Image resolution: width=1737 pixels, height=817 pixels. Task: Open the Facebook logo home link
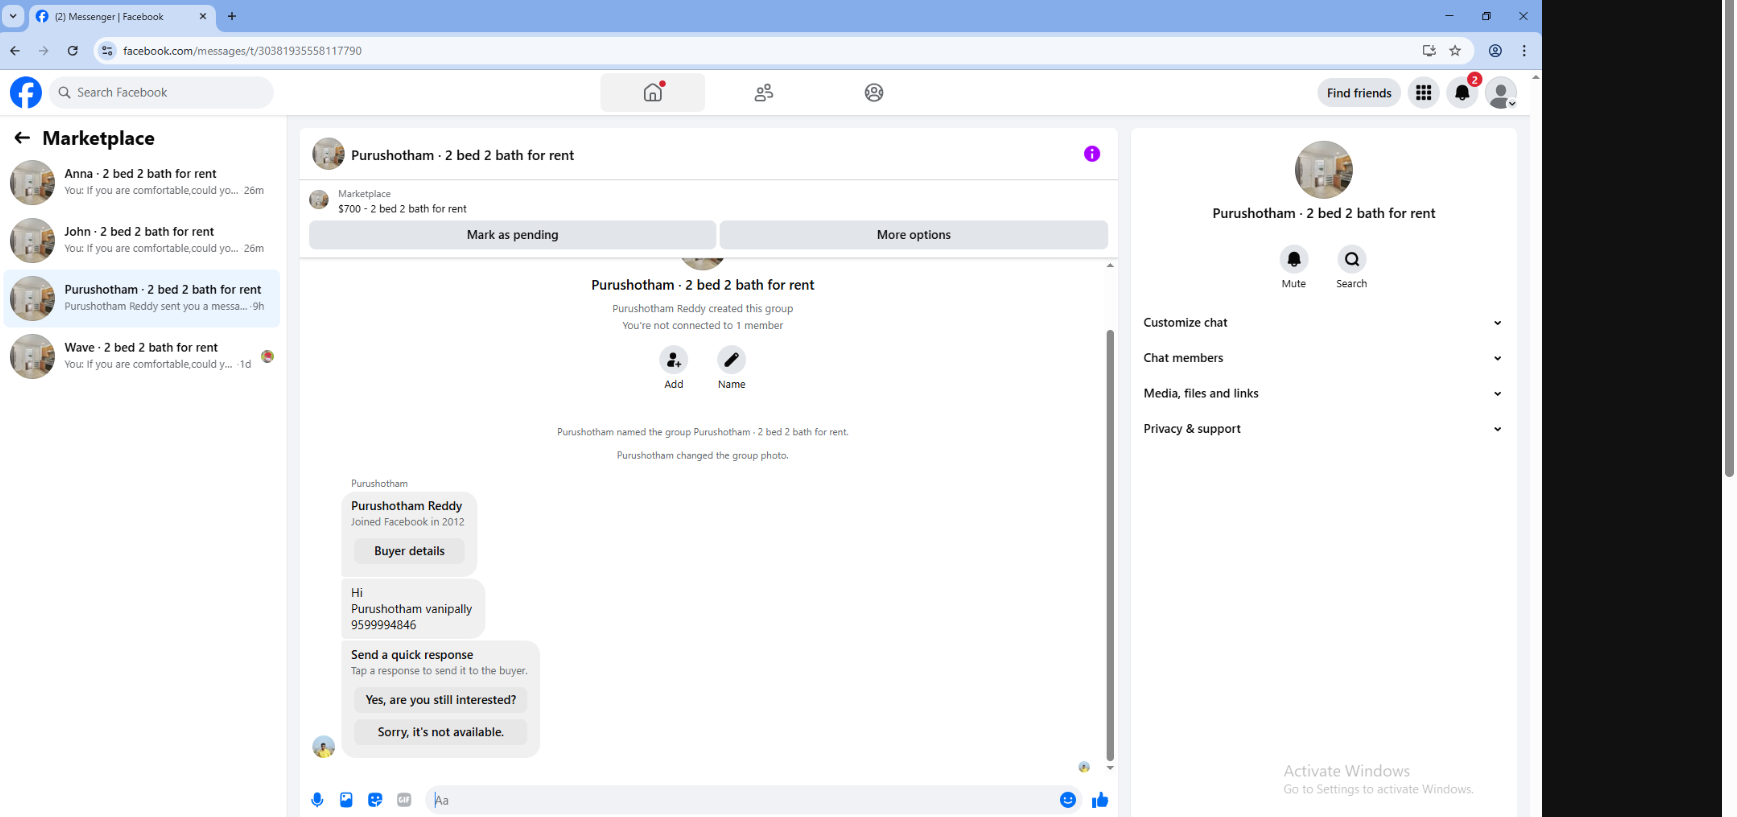[x=26, y=92]
